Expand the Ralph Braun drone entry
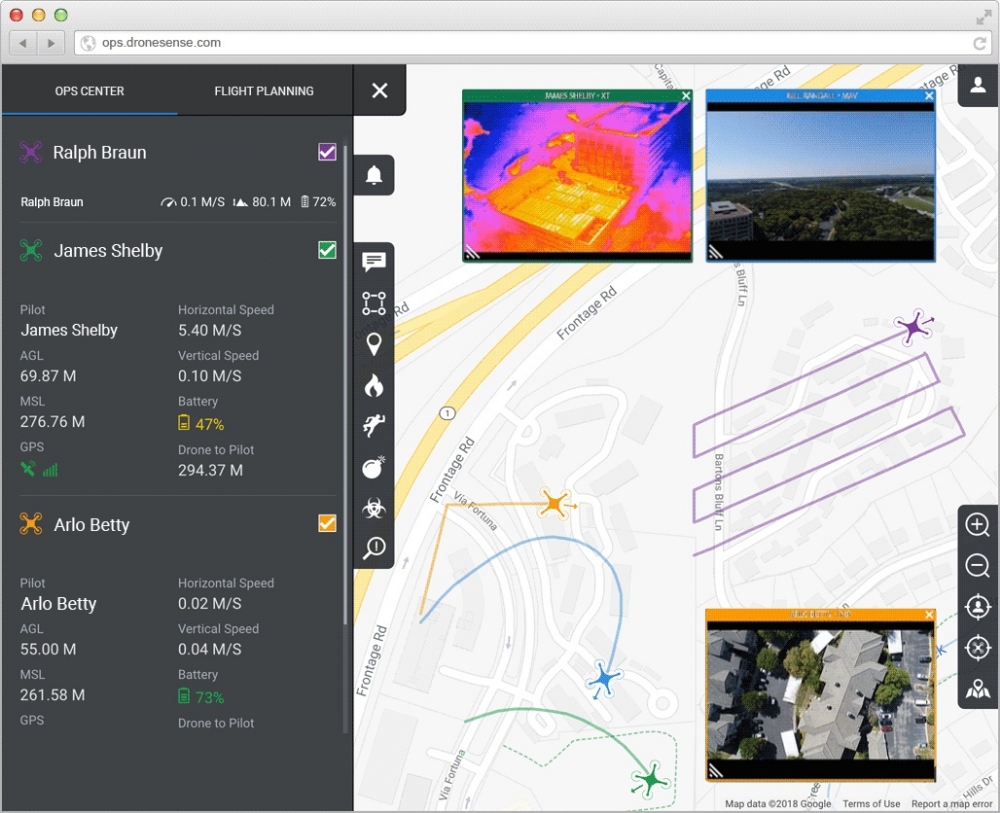Screen dimensions: 1000x813 point(100,153)
